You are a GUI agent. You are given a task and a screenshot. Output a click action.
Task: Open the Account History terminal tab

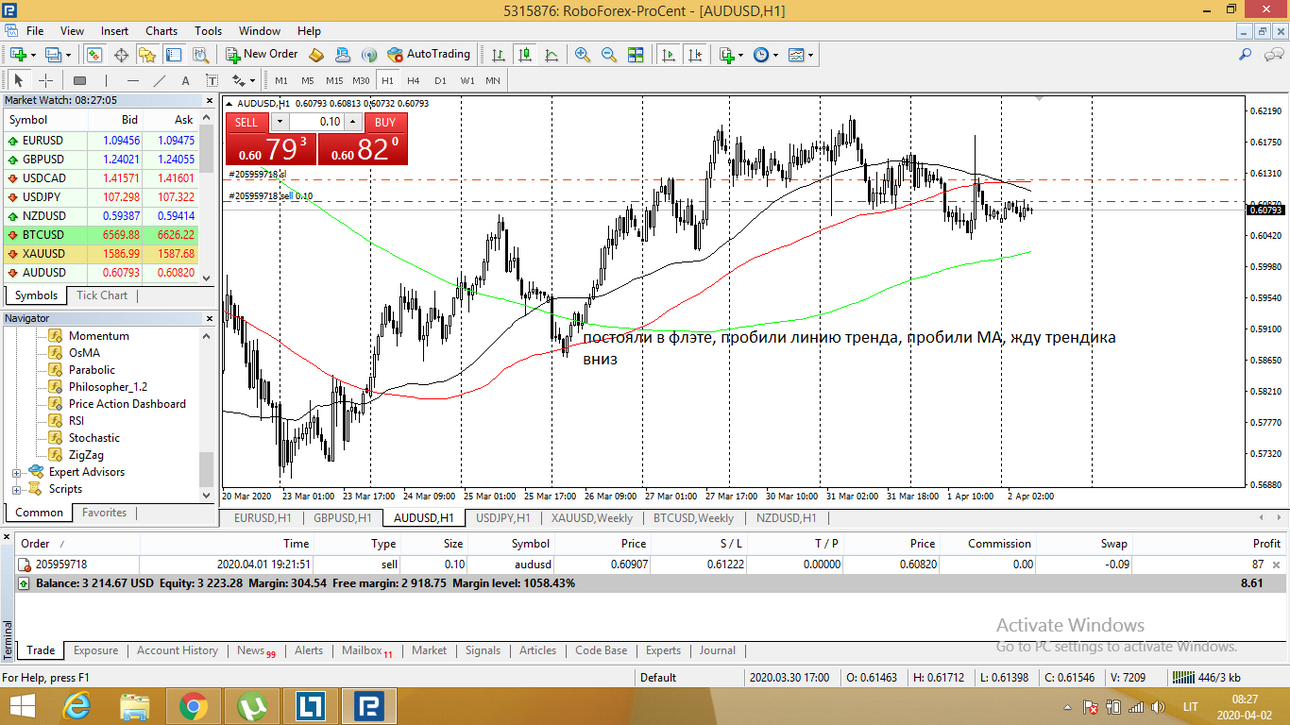[177, 650]
